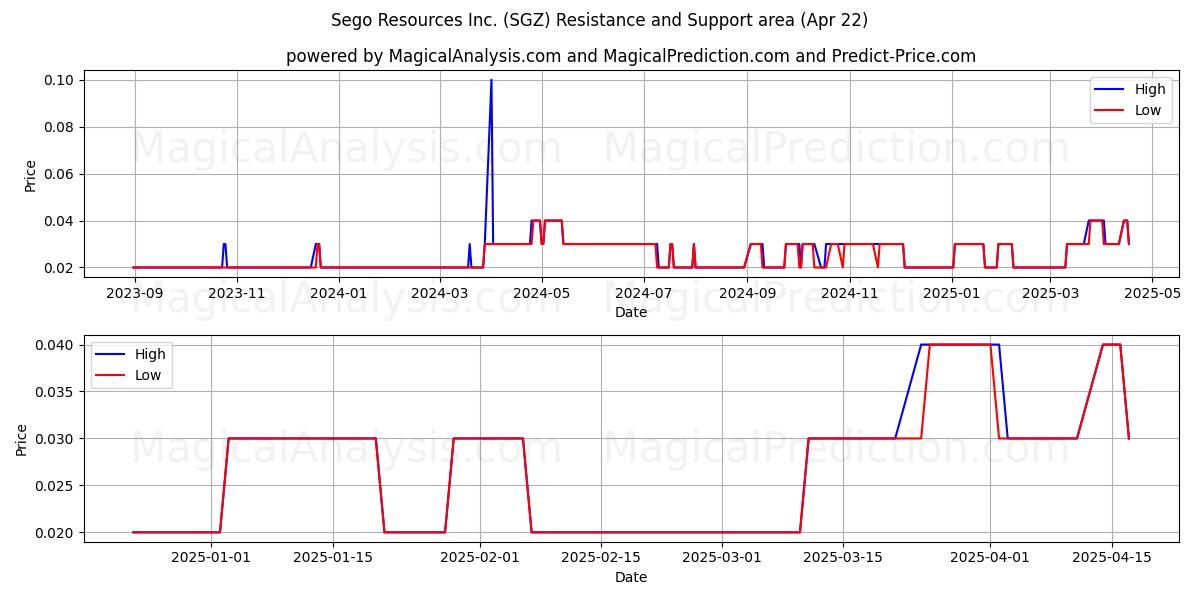1200x600 pixels.
Task: Click 'High' in the bottom chart legend
Action: tap(151, 354)
